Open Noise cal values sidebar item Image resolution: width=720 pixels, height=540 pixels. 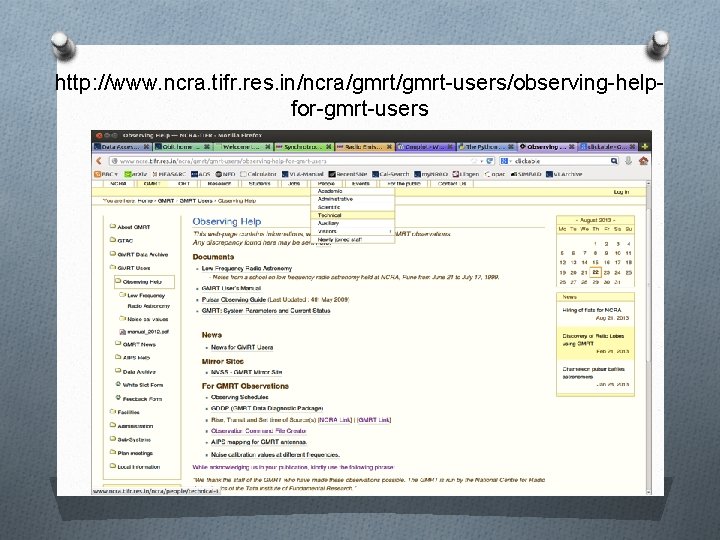point(144,319)
